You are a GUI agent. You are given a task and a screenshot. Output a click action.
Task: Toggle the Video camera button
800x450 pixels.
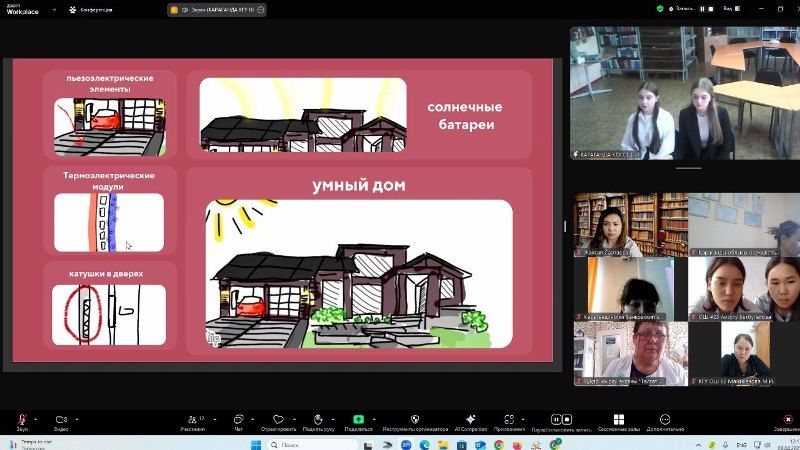click(x=59, y=419)
